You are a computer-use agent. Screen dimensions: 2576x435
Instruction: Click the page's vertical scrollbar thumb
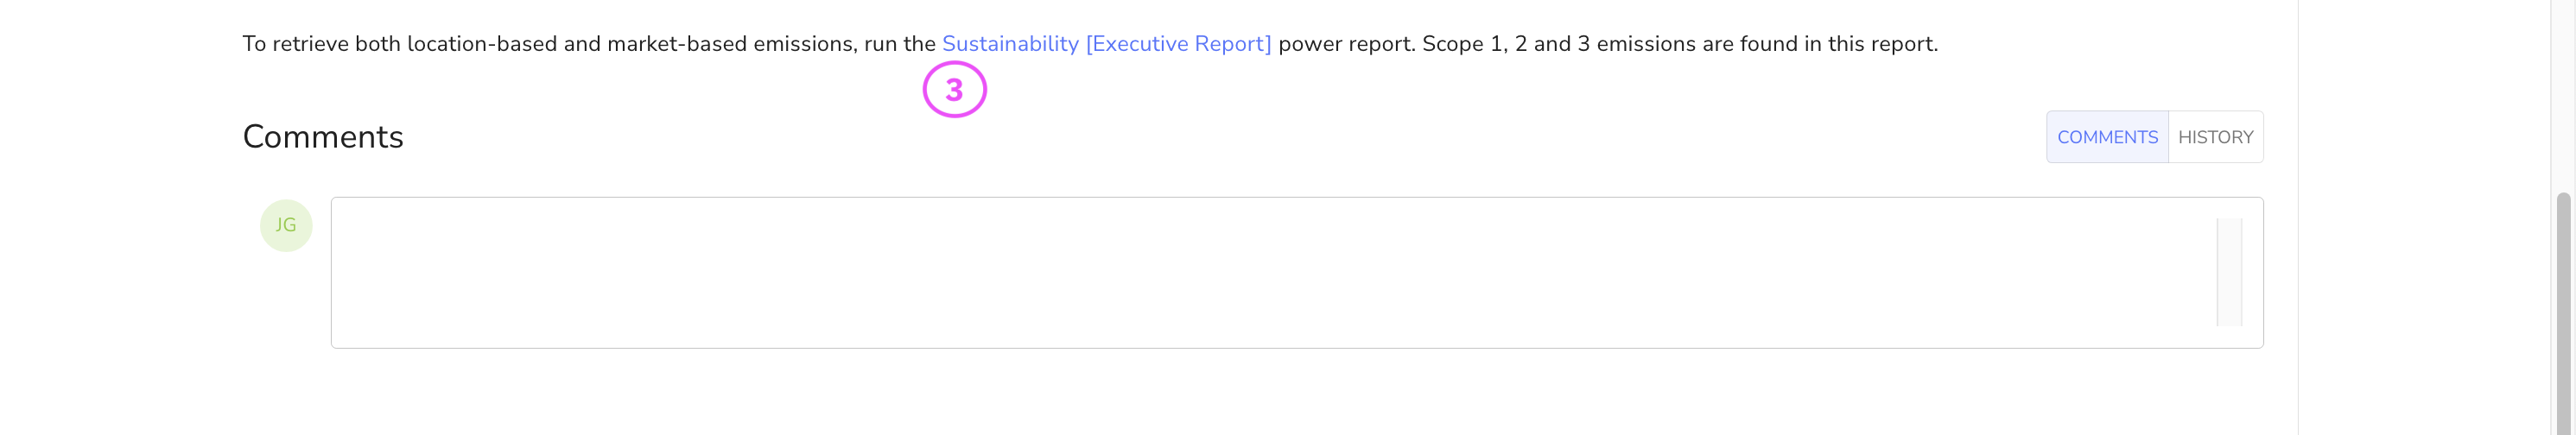[2563, 310]
